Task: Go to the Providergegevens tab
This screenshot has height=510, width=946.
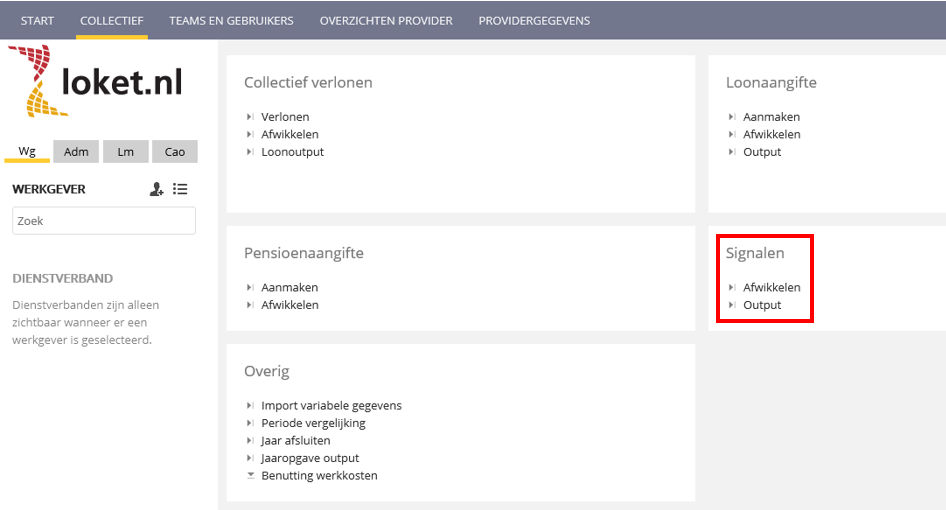Action: [534, 20]
